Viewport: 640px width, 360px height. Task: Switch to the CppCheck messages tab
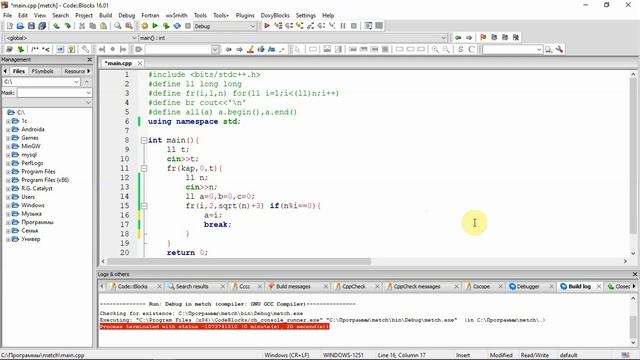[417, 287]
